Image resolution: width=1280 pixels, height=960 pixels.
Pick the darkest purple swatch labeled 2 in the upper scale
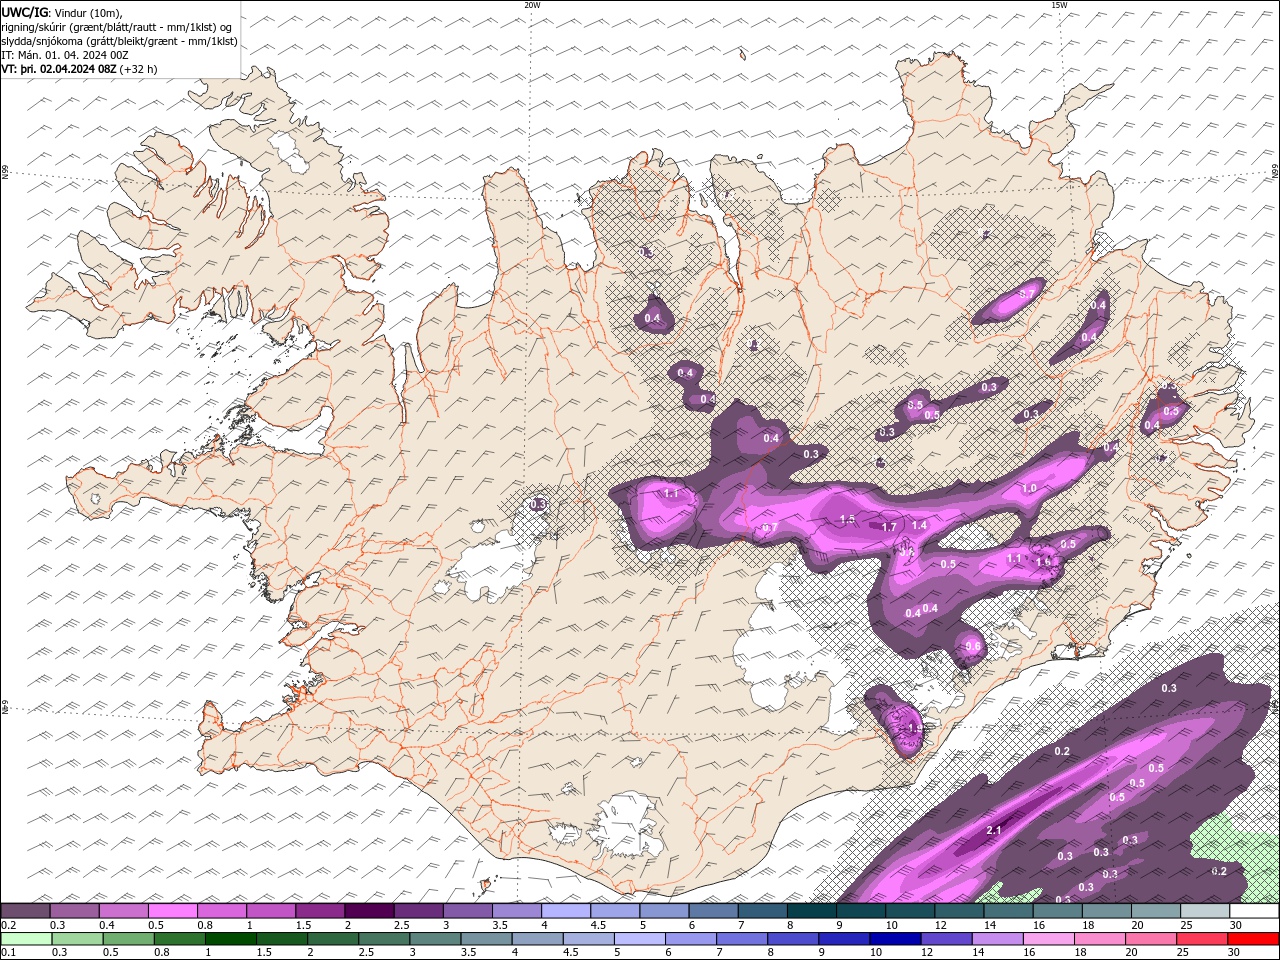pos(369,911)
